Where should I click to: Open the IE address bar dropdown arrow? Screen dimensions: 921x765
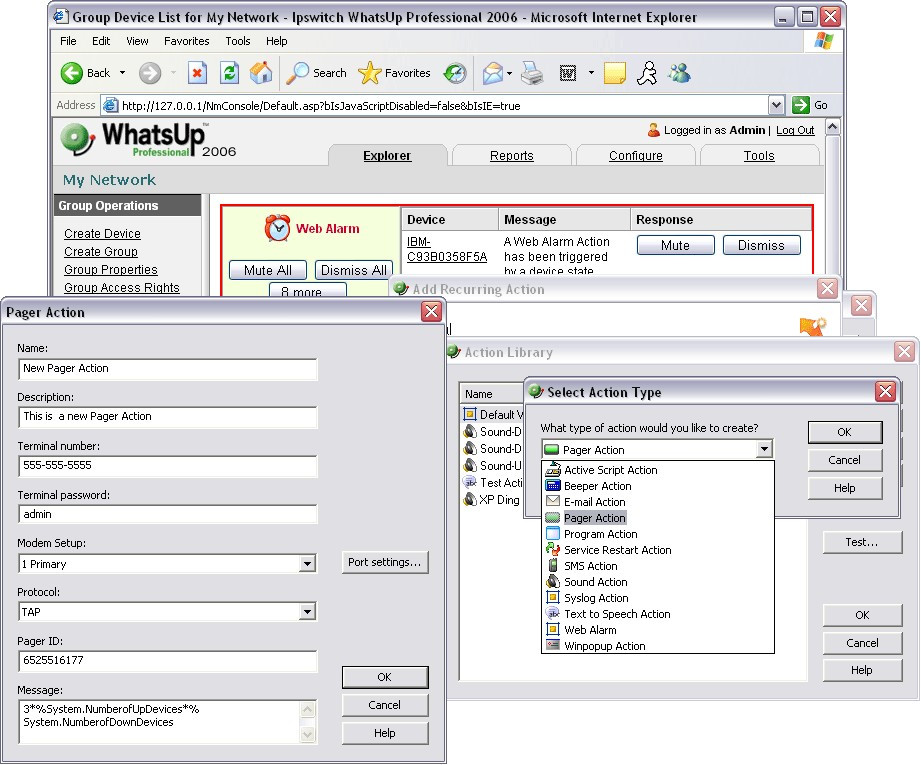(776, 105)
